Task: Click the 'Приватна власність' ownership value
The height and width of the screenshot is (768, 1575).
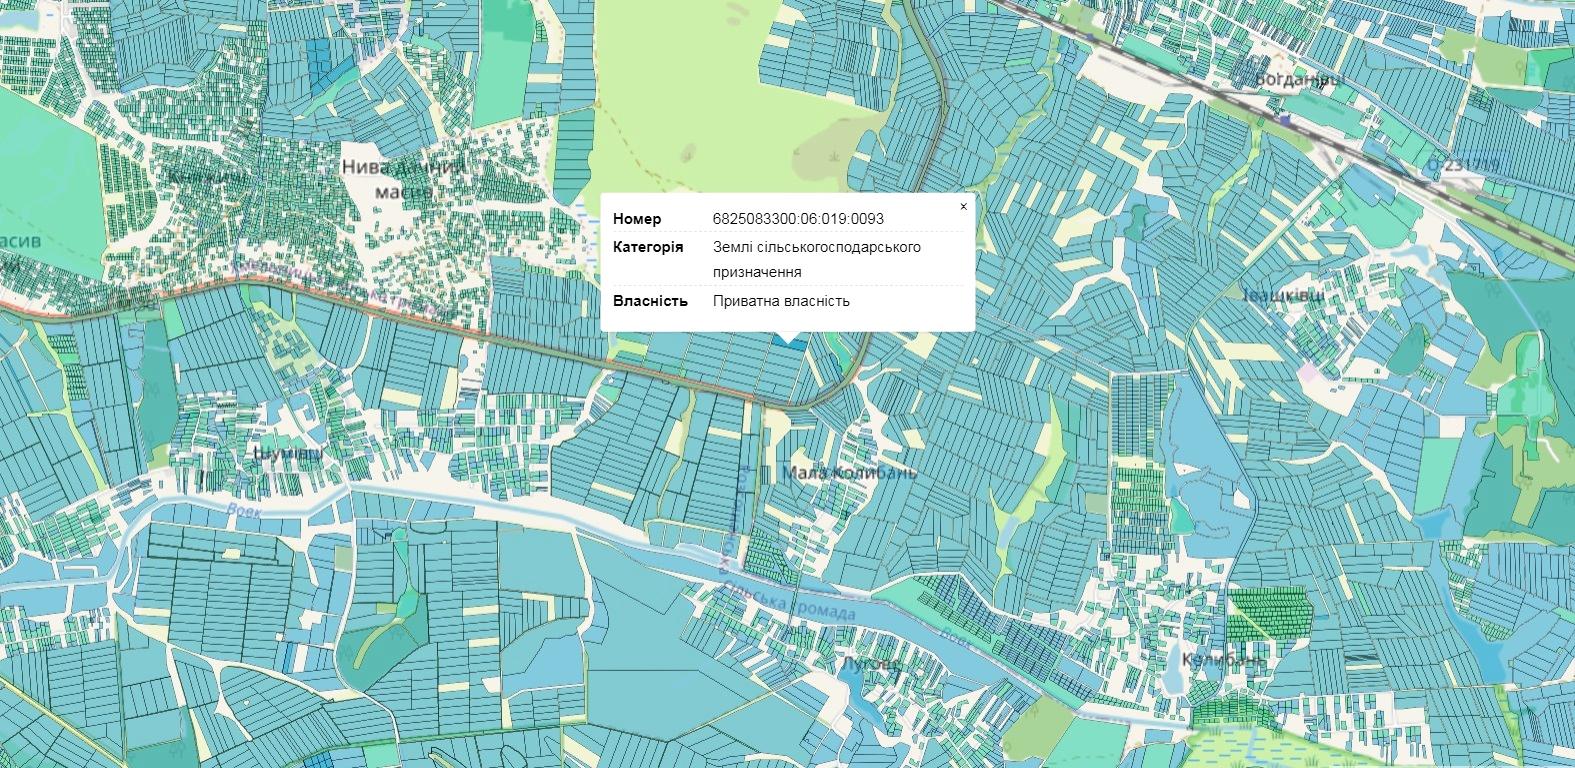Action: click(x=781, y=301)
